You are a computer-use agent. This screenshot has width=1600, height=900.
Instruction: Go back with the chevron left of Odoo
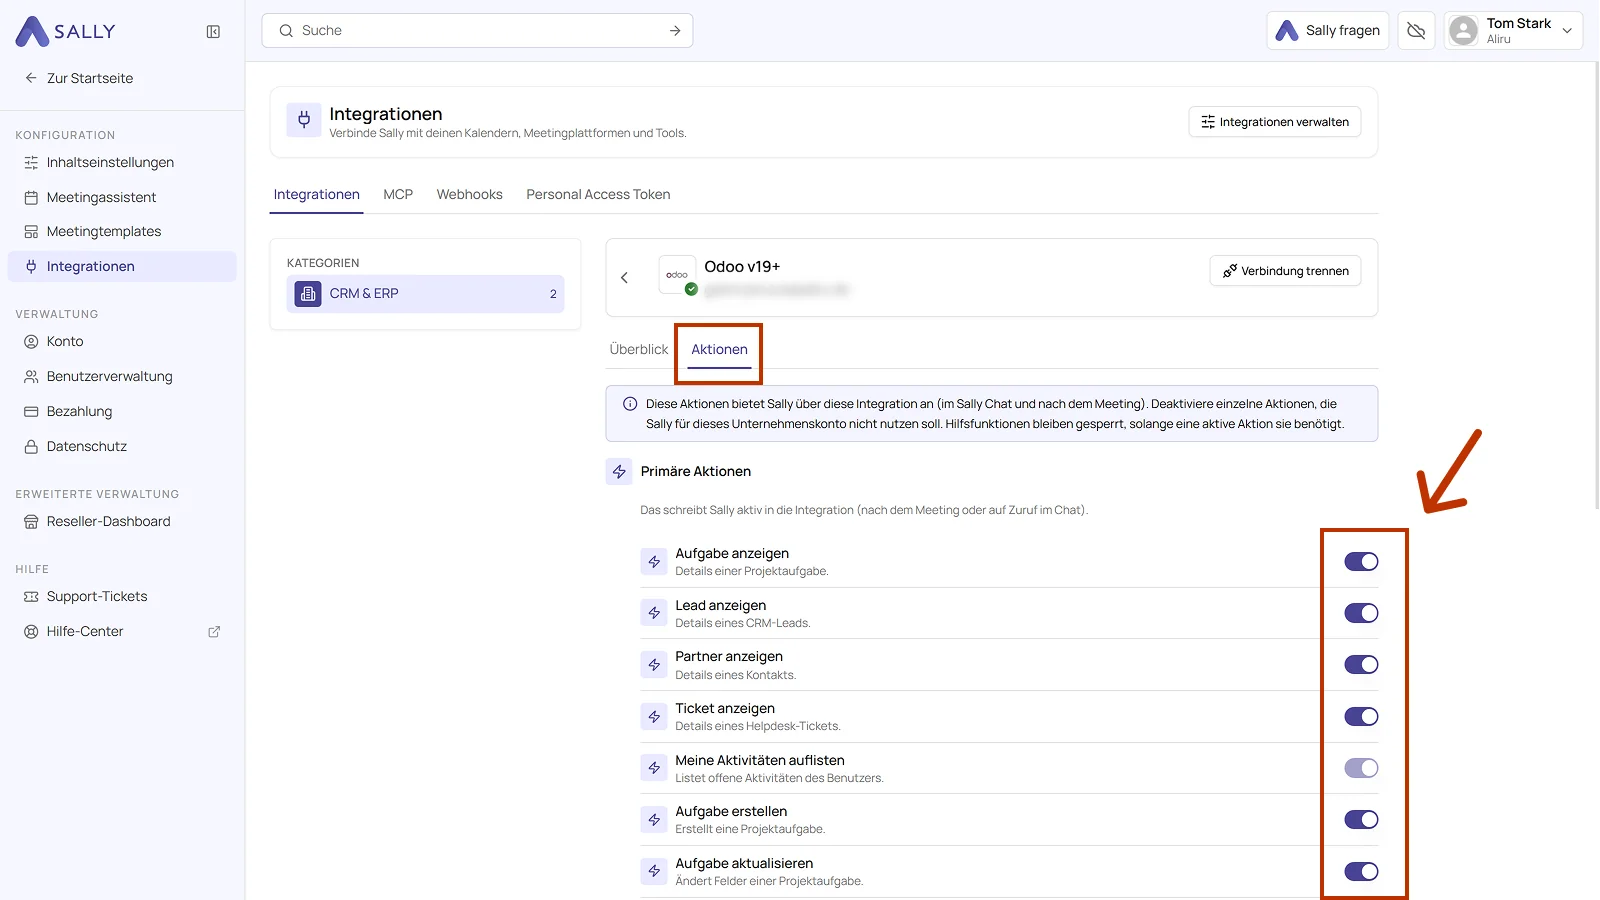(x=624, y=278)
